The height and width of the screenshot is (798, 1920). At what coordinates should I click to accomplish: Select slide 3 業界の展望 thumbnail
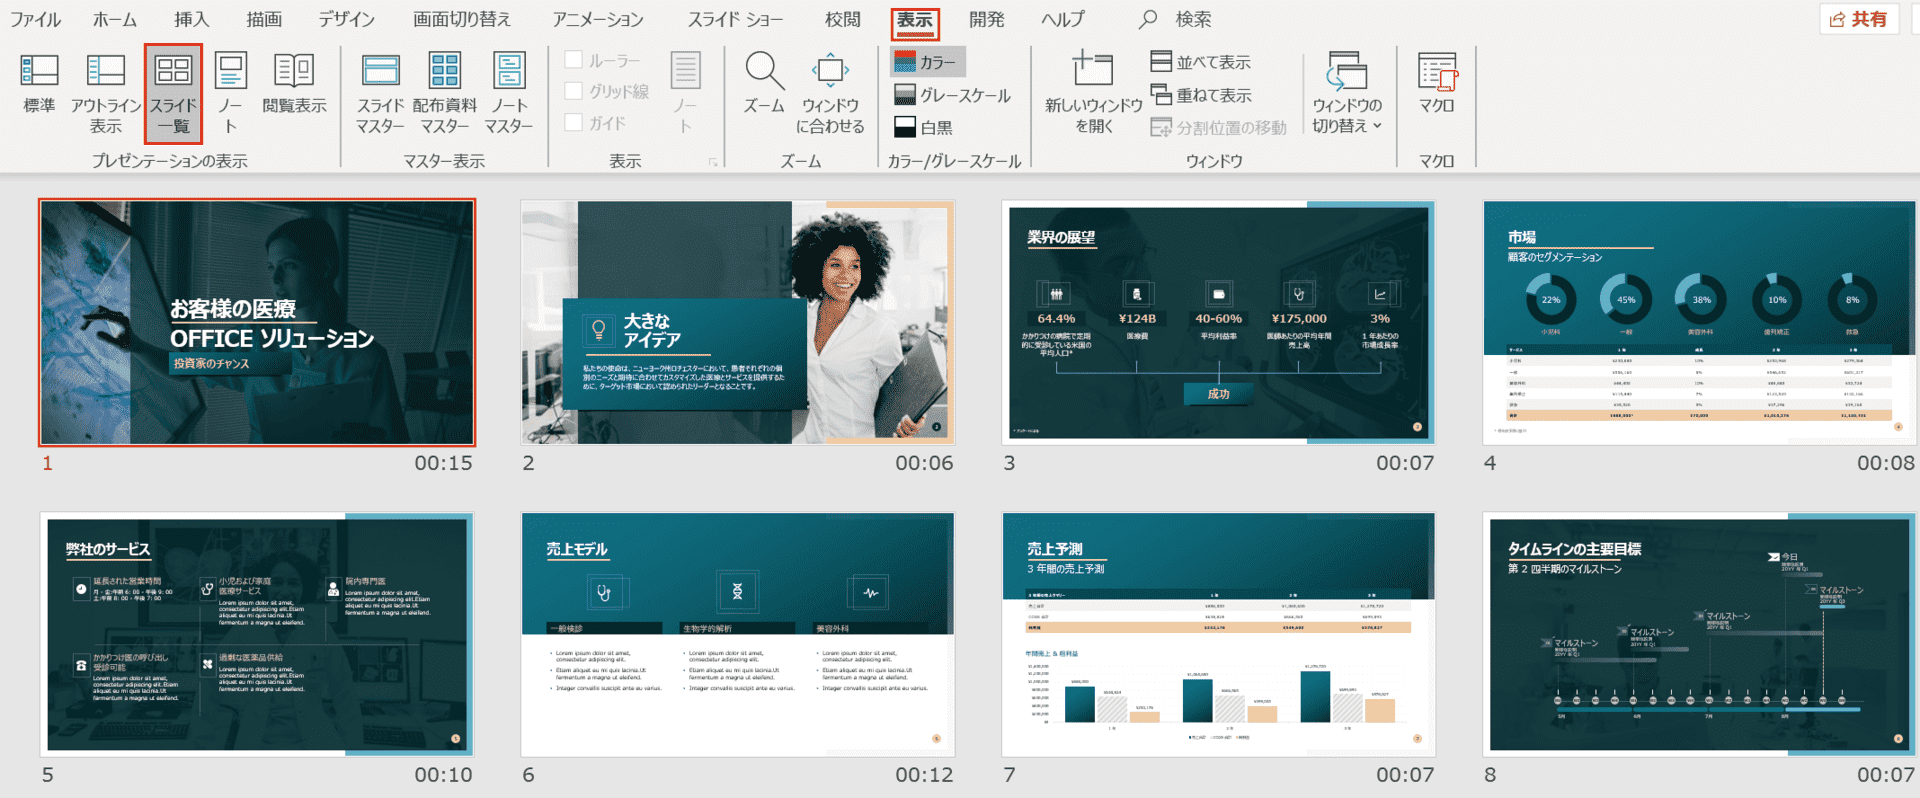[1218, 322]
